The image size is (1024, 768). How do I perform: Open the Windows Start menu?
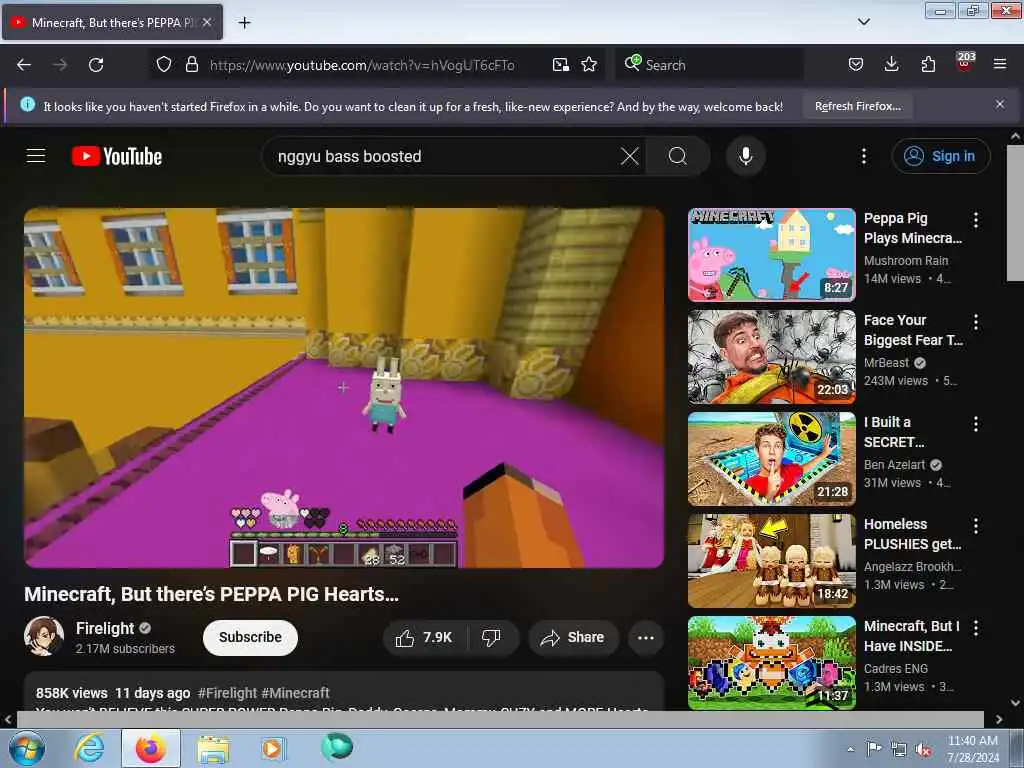26,748
